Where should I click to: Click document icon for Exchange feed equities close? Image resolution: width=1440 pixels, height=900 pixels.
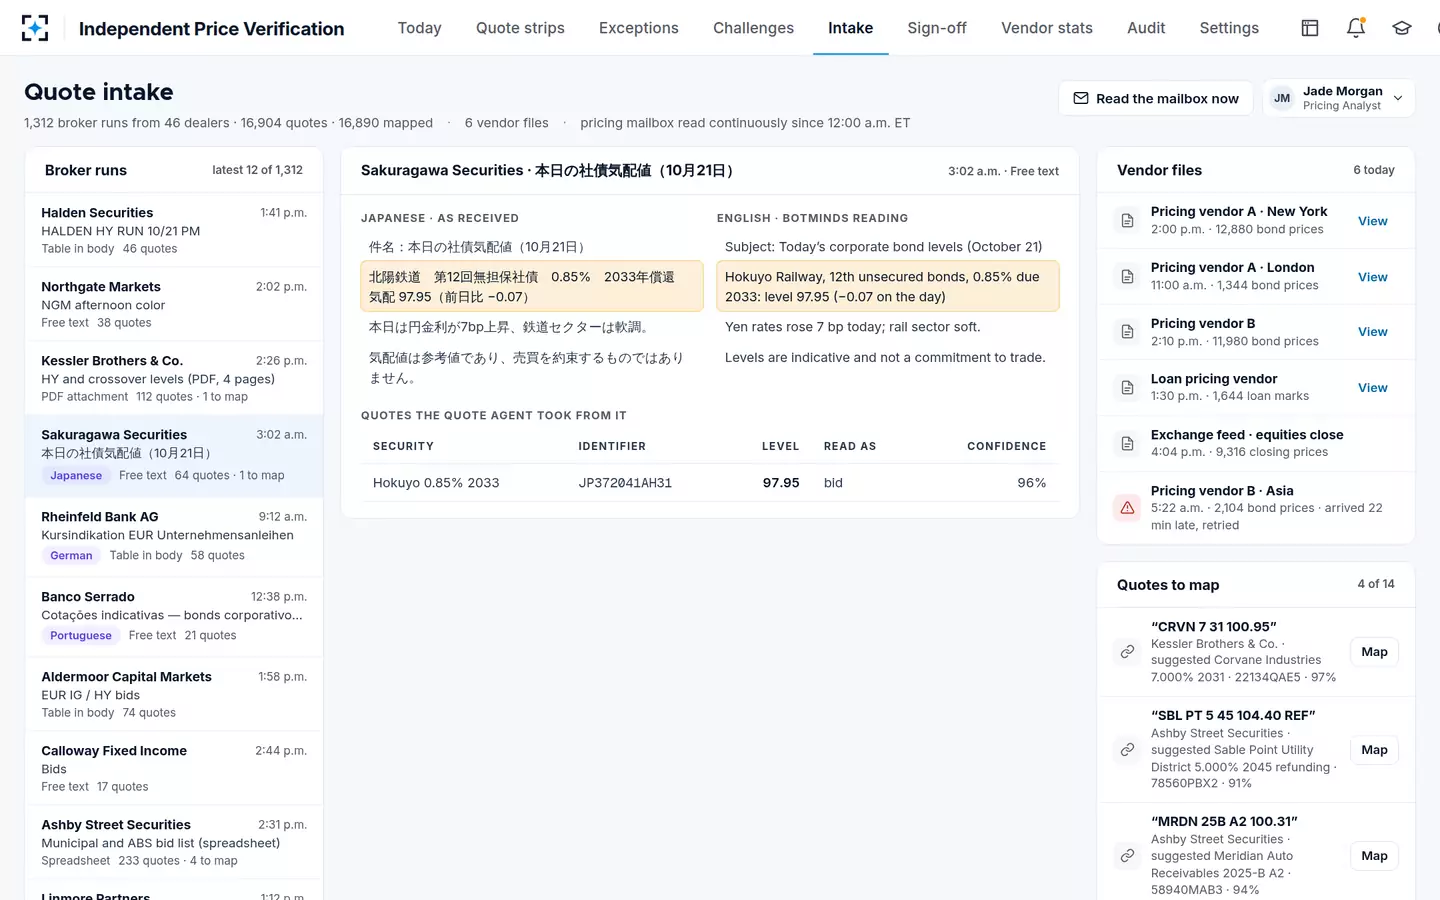(x=1127, y=444)
